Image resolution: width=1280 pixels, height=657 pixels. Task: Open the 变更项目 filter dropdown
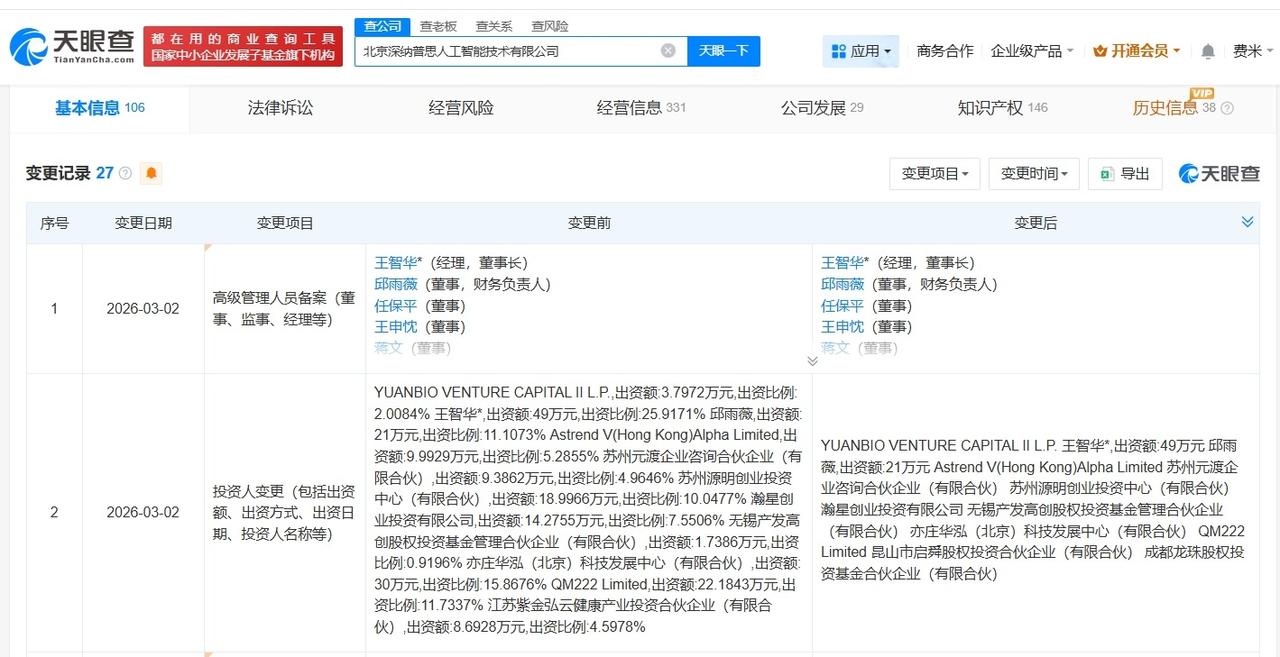(x=934, y=174)
